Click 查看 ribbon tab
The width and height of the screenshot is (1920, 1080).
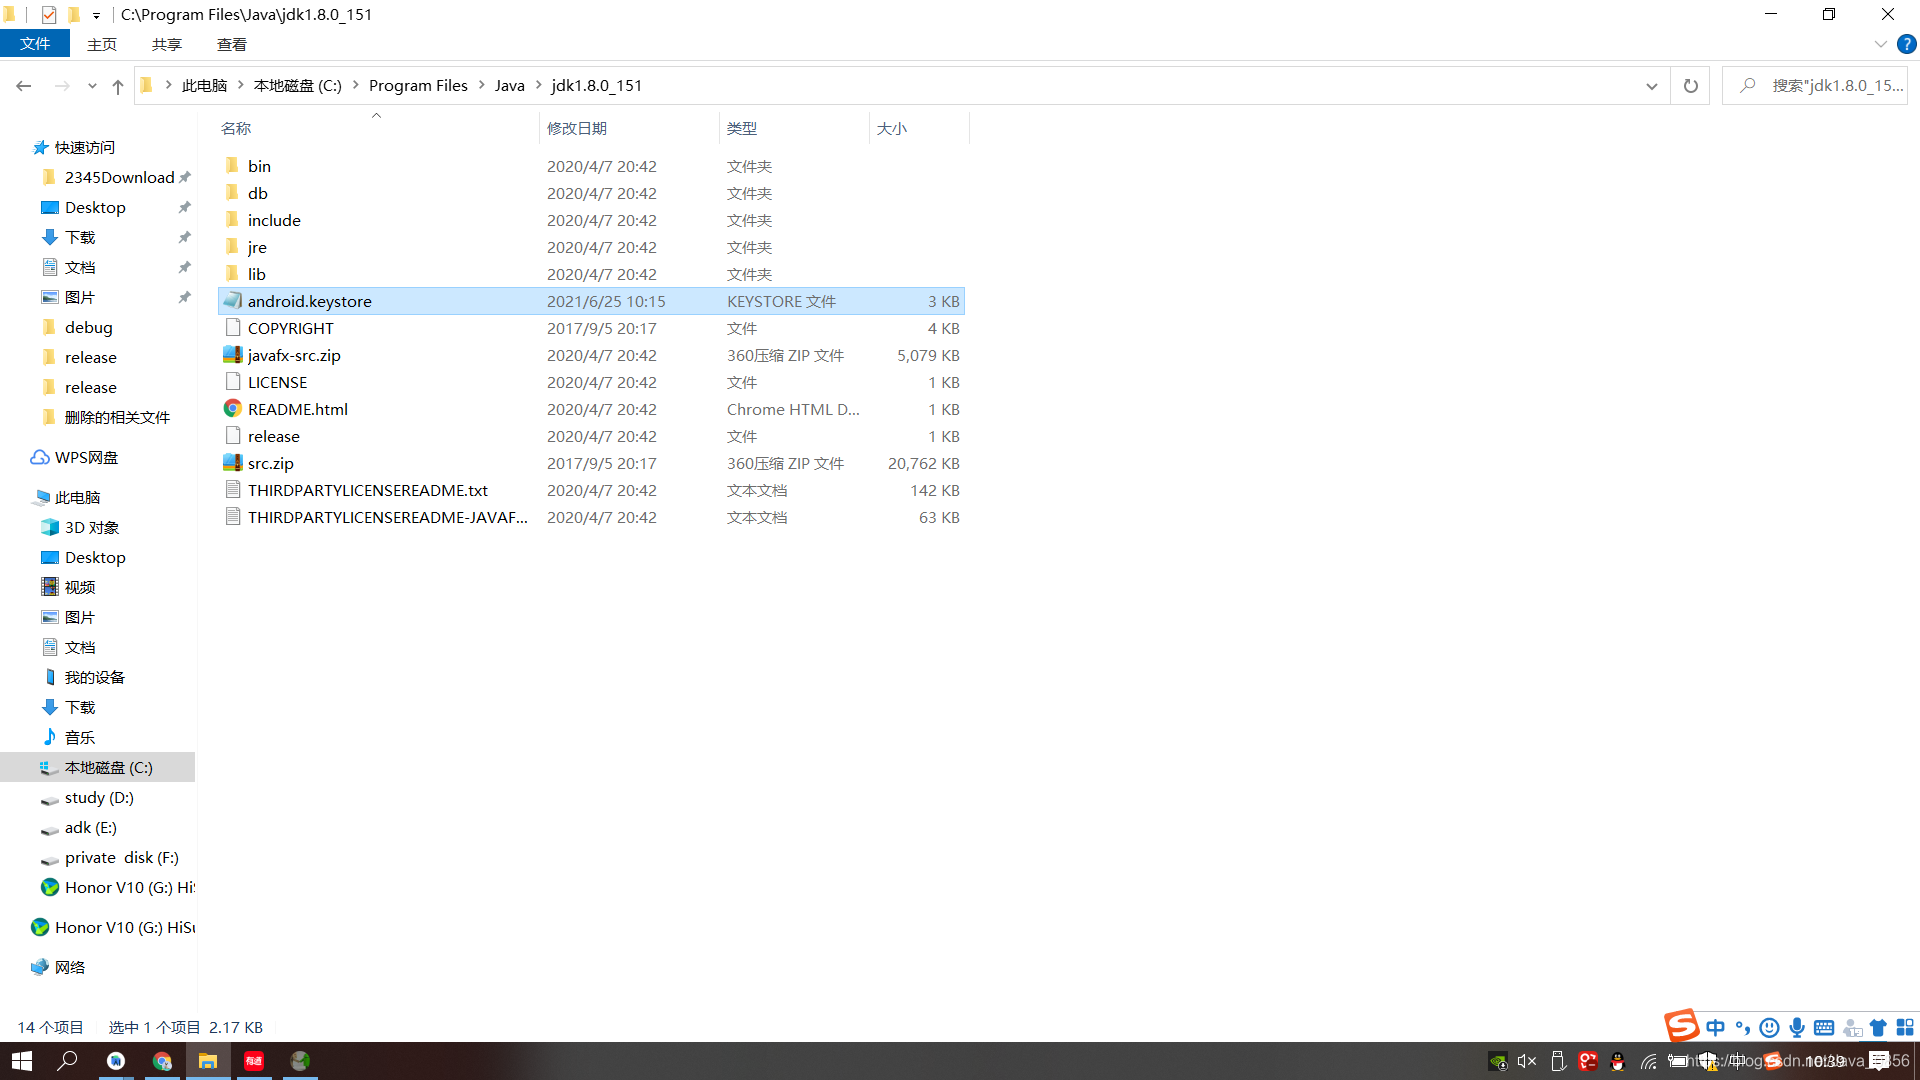point(229,44)
